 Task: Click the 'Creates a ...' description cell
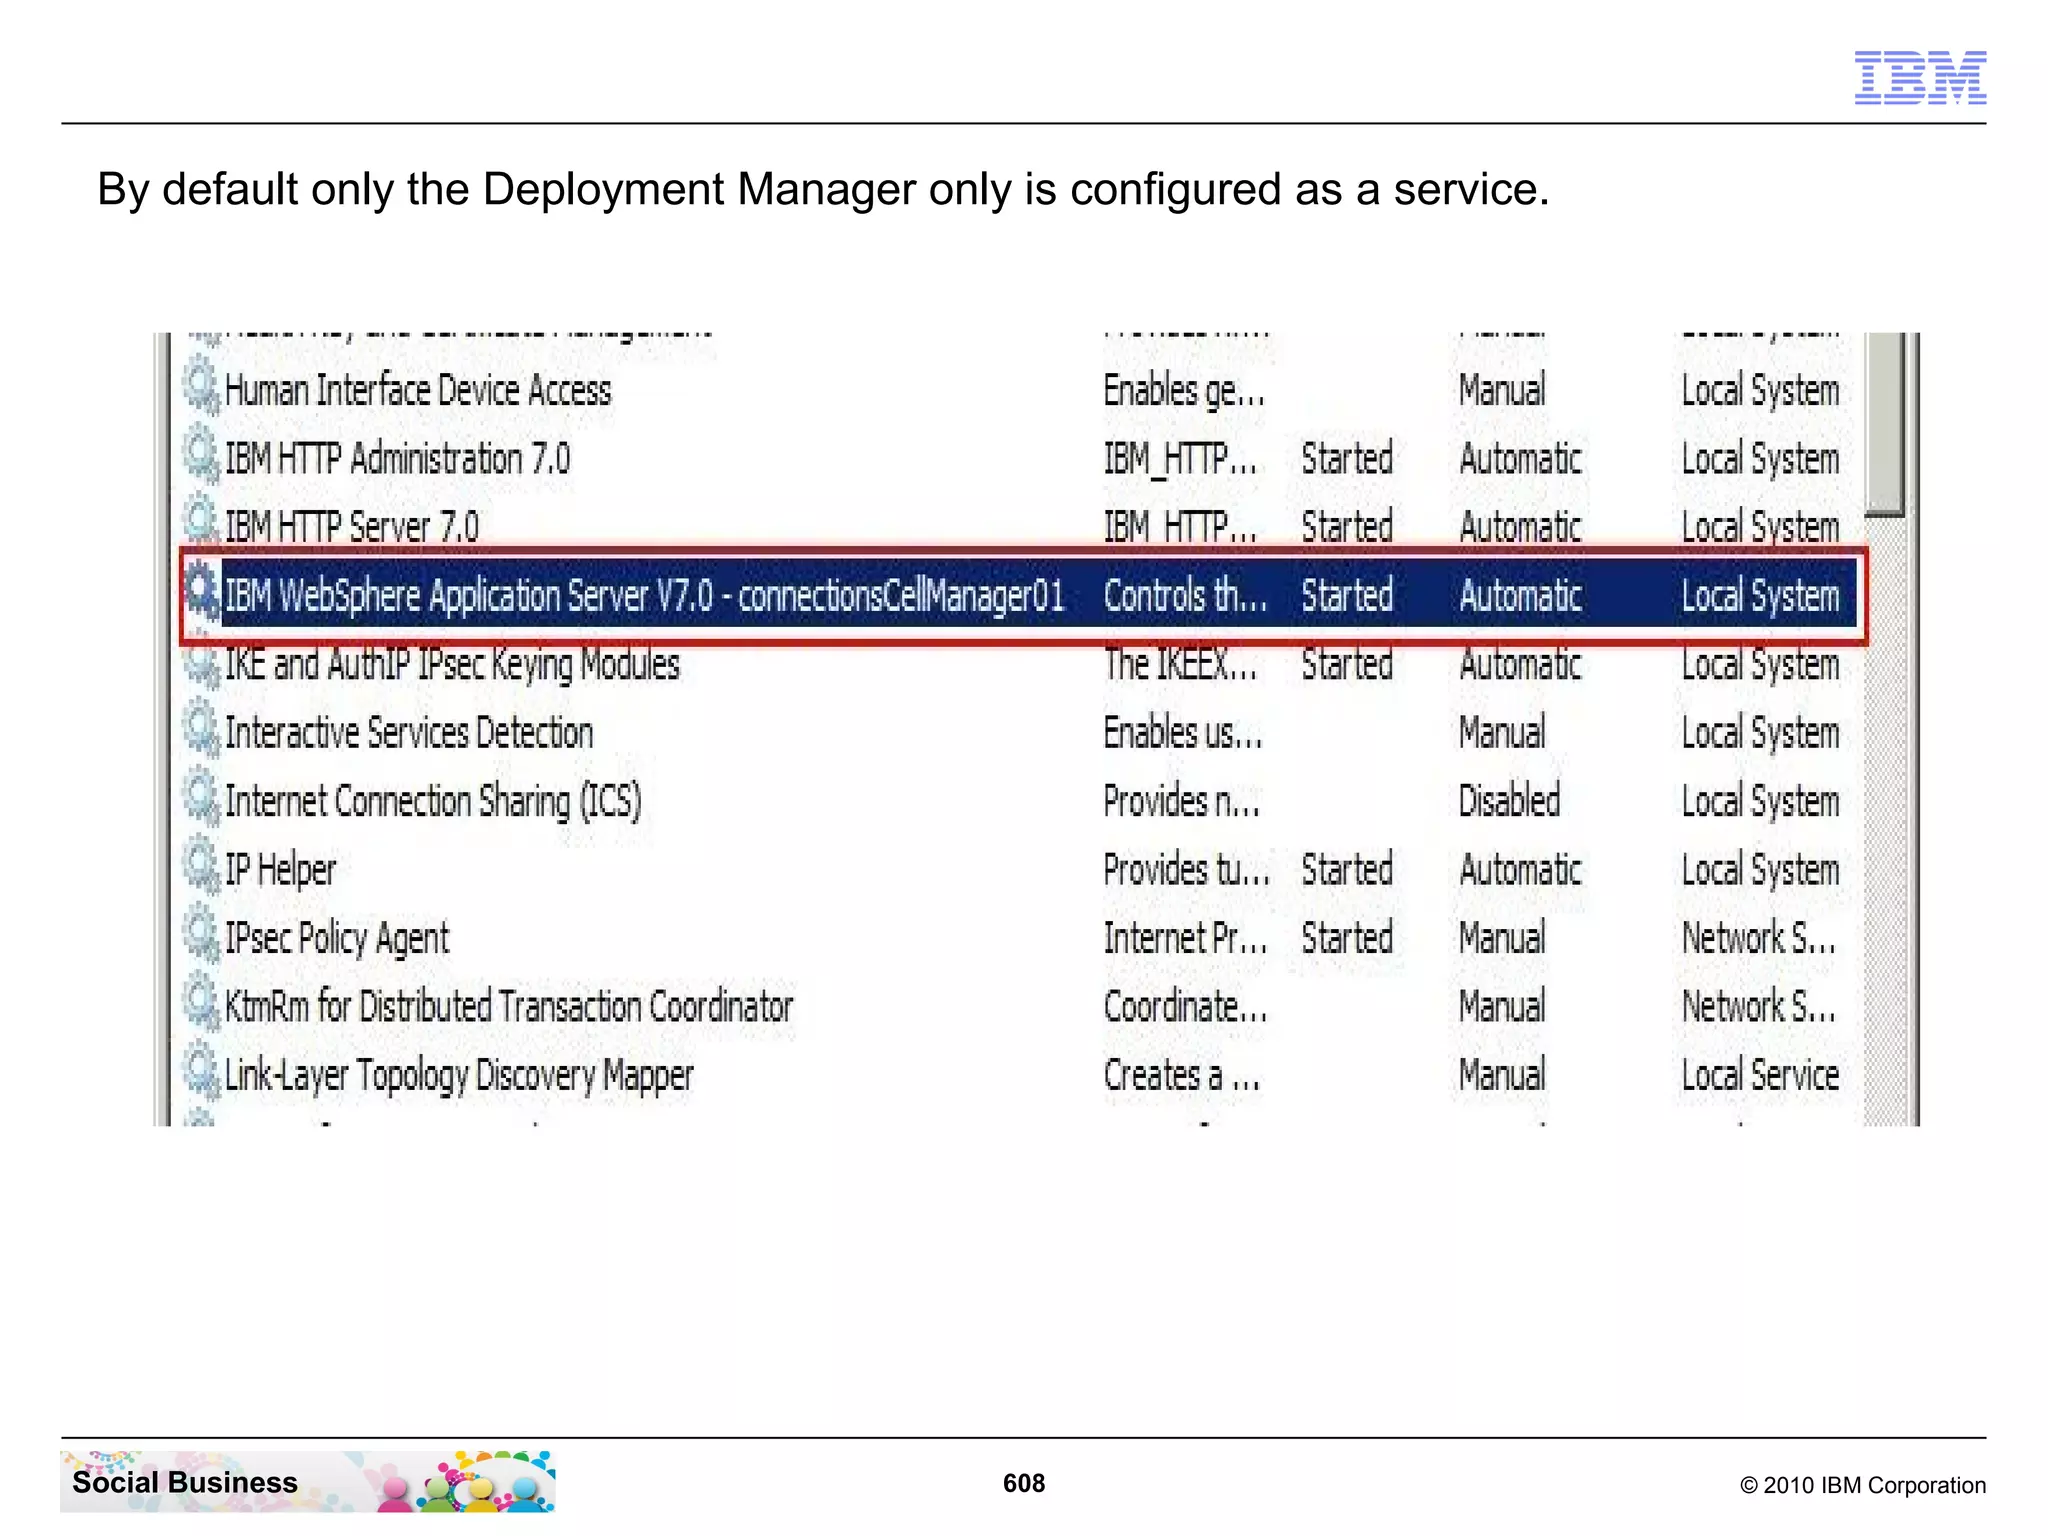[x=1181, y=1075]
